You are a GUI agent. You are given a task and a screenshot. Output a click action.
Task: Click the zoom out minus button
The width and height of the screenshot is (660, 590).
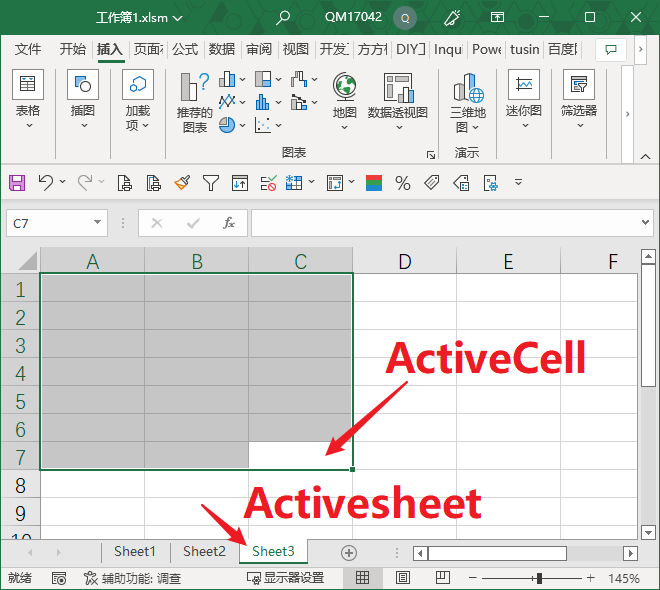tap(472, 578)
